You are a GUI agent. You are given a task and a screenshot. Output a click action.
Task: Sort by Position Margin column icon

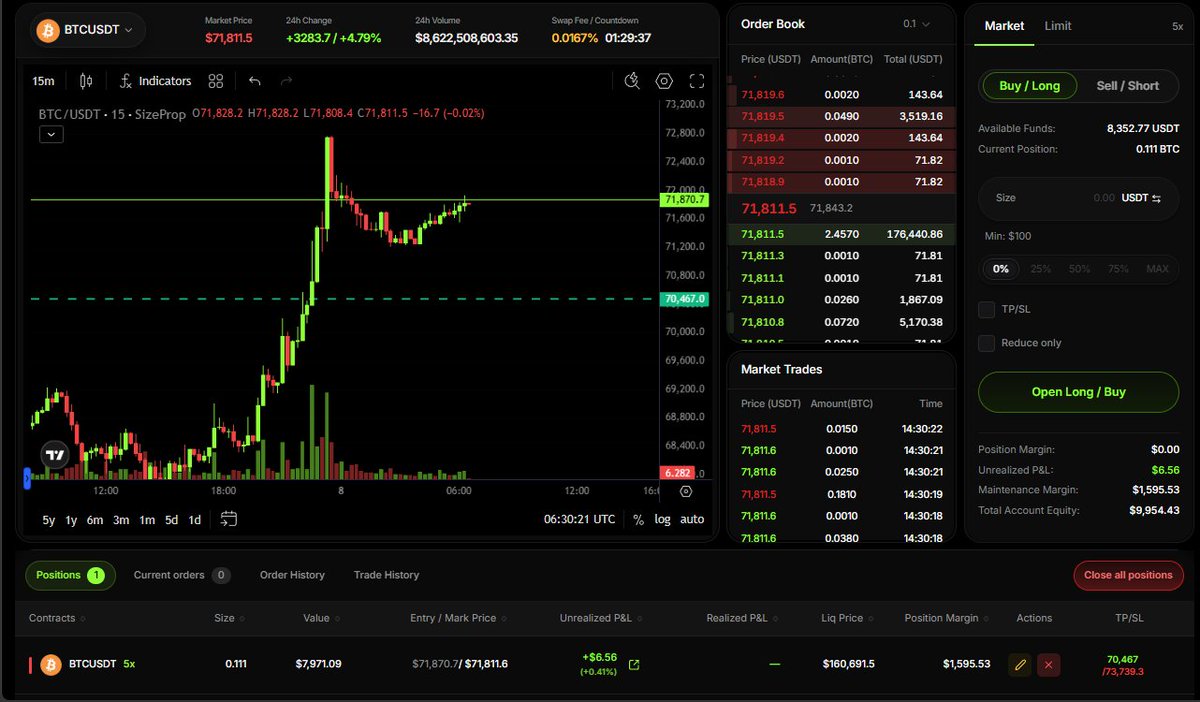[988, 618]
